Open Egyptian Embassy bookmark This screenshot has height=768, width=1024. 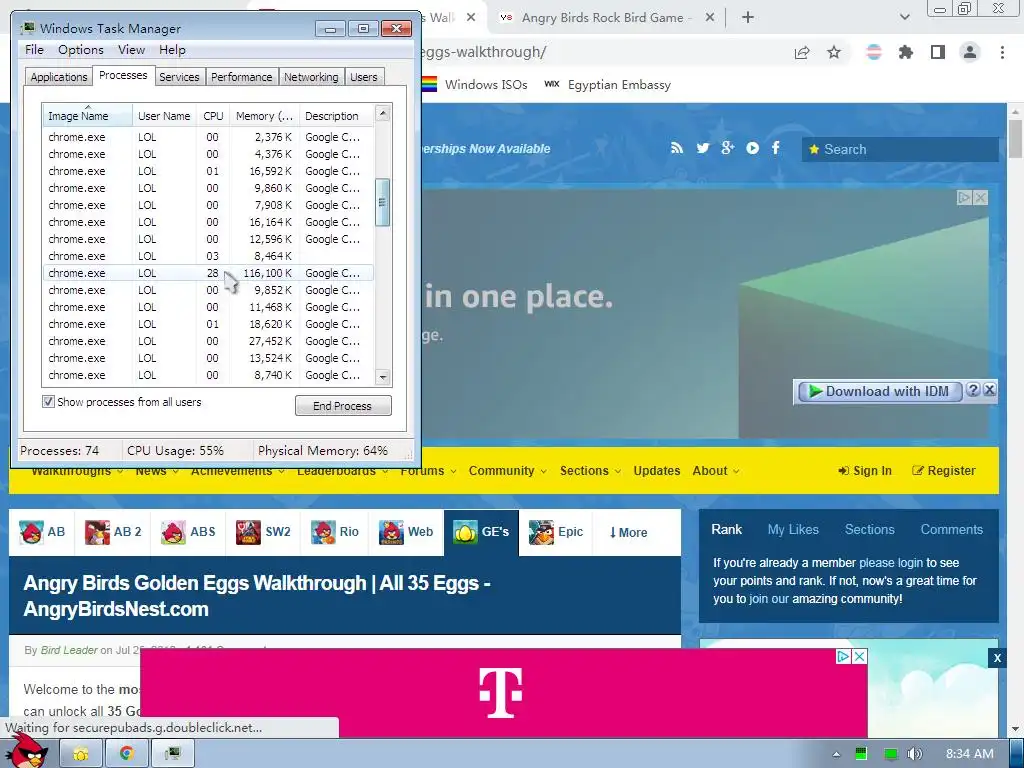point(607,84)
